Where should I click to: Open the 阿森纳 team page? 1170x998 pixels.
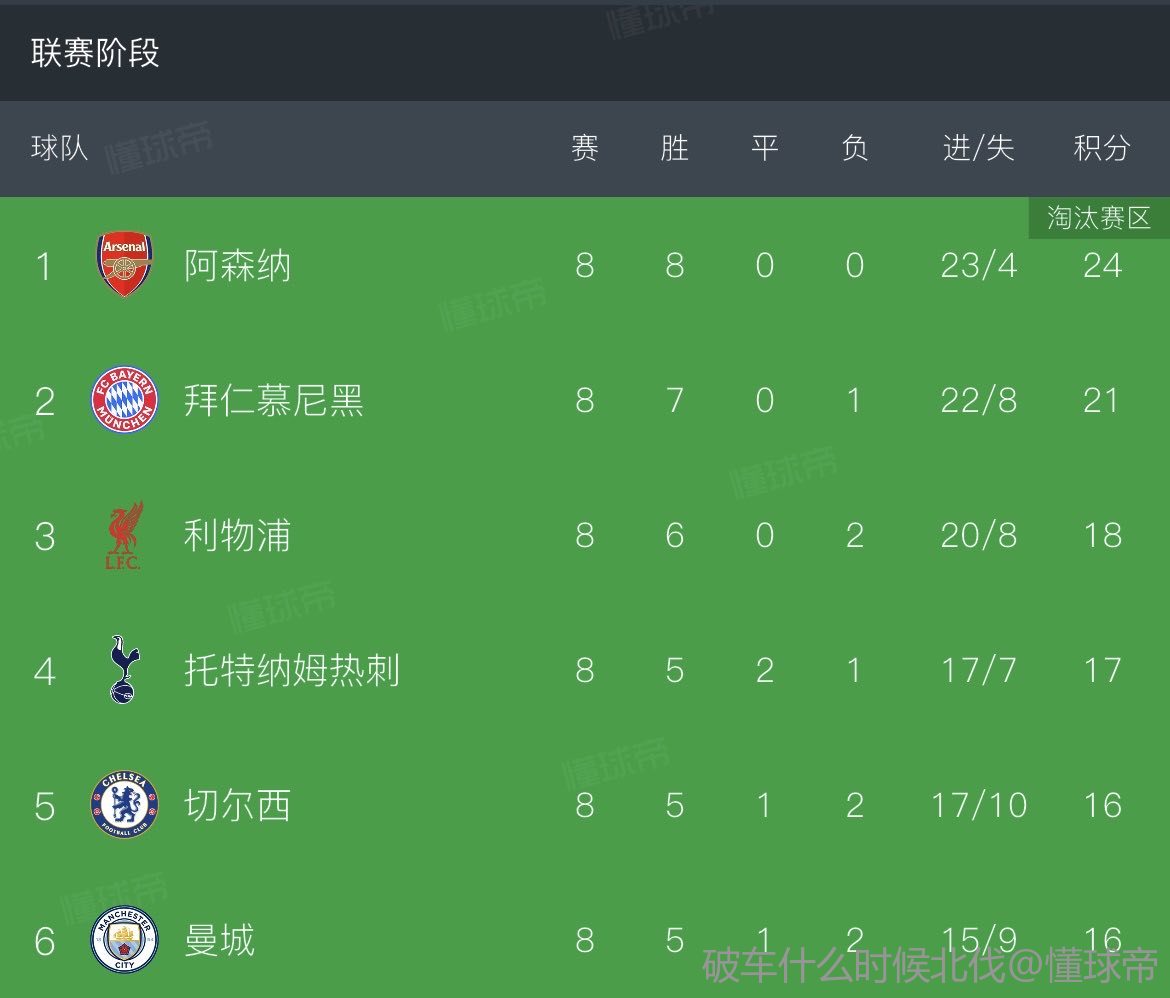pos(238,266)
